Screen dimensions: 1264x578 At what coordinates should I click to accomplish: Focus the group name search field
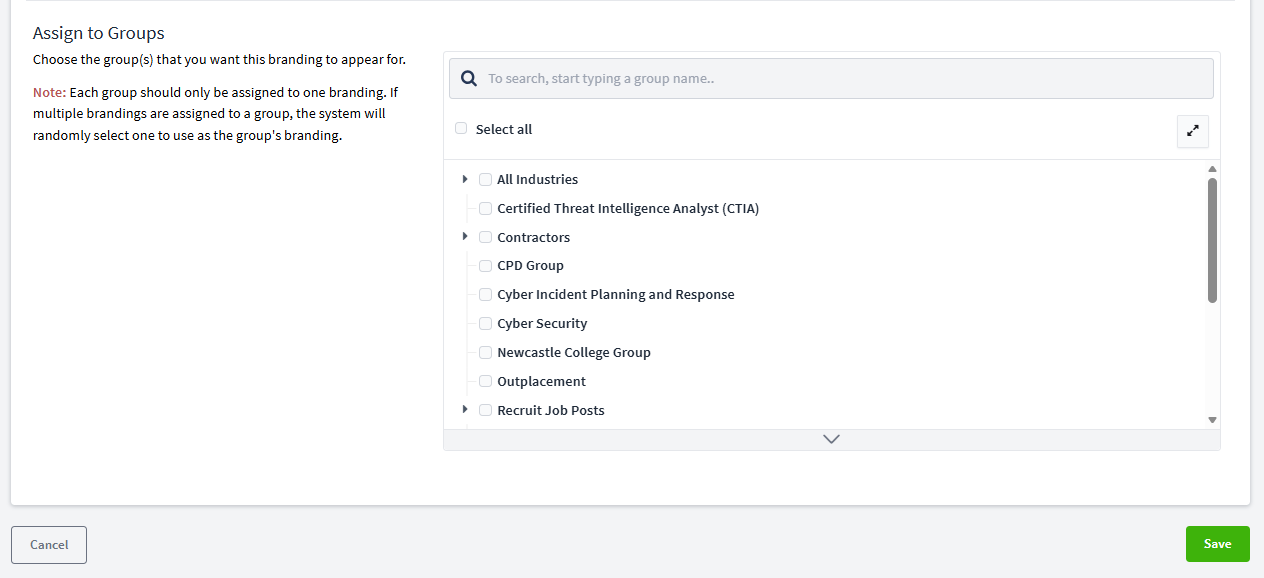click(831, 78)
